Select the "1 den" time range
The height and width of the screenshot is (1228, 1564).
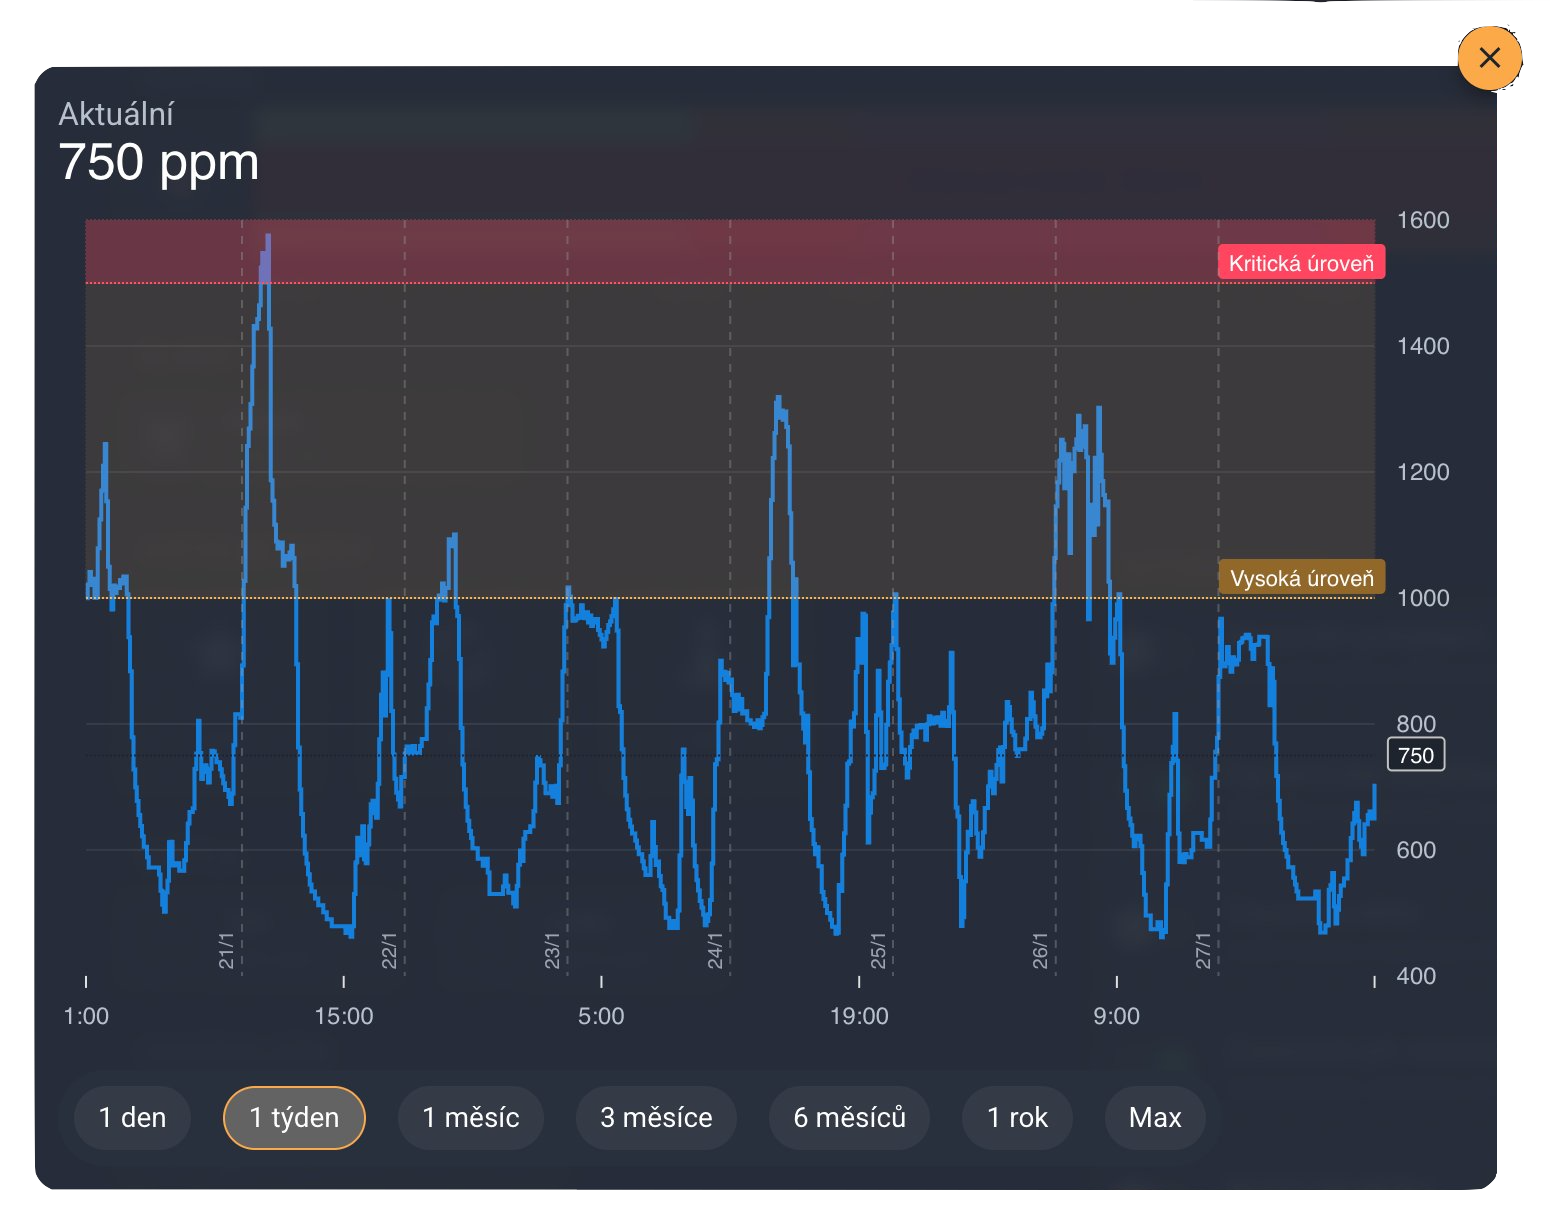point(131,1118)
